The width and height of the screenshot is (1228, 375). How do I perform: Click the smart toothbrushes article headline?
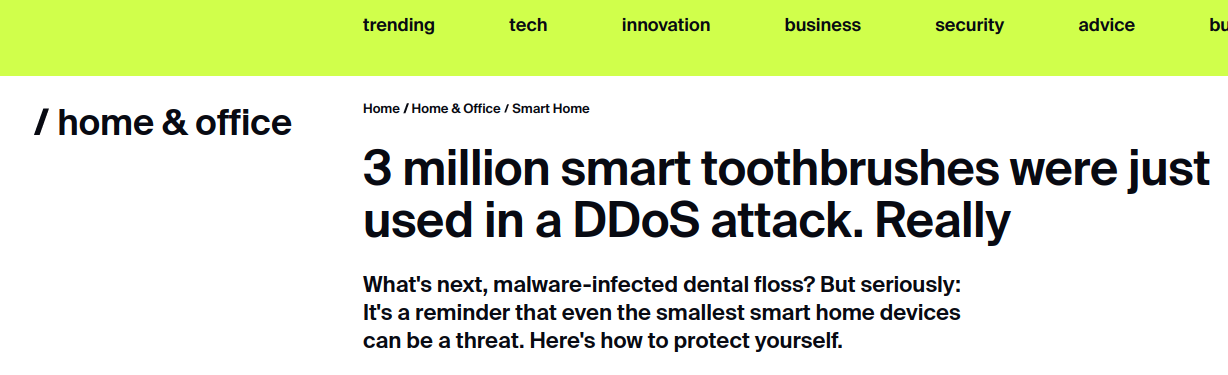786,196
